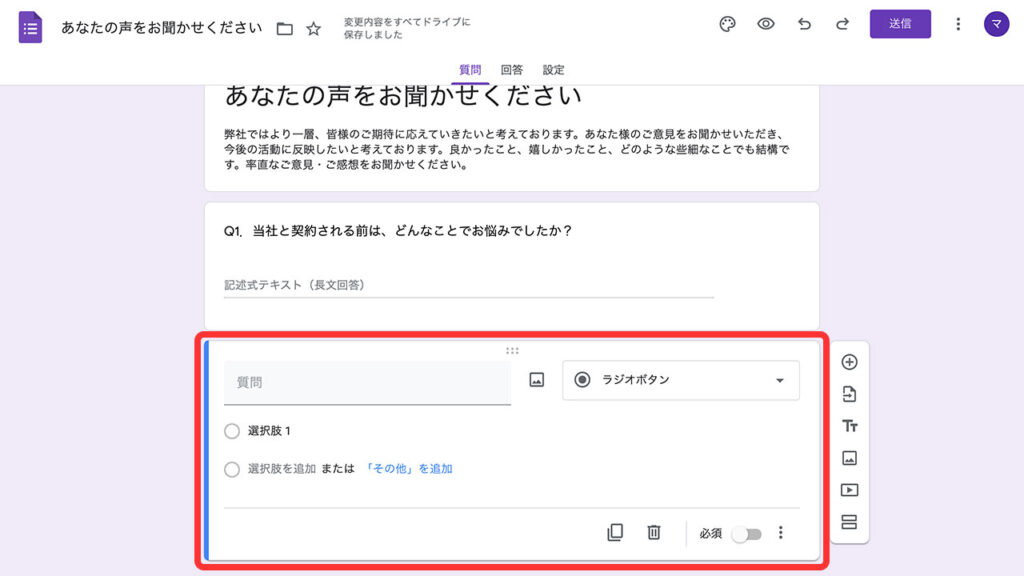
Task: Redo the last change
Action: (842, 24)
